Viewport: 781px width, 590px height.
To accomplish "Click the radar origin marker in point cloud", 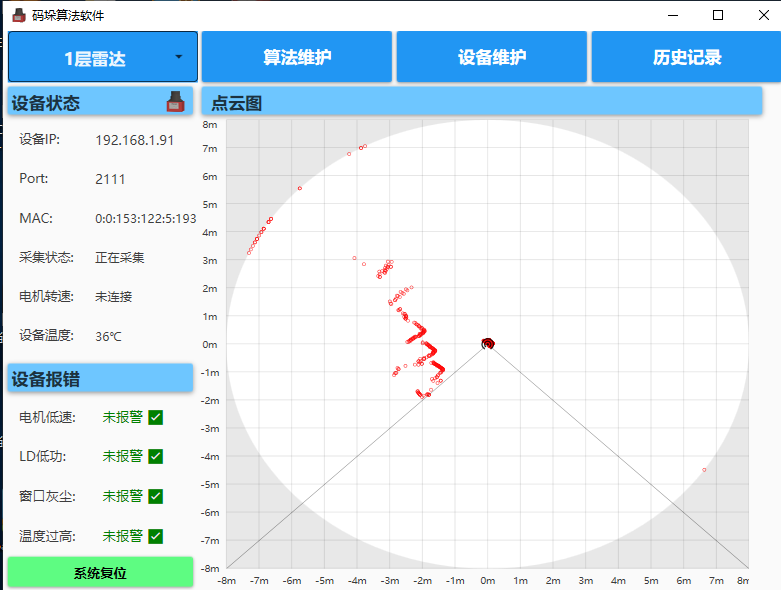I will coord(488,344).
